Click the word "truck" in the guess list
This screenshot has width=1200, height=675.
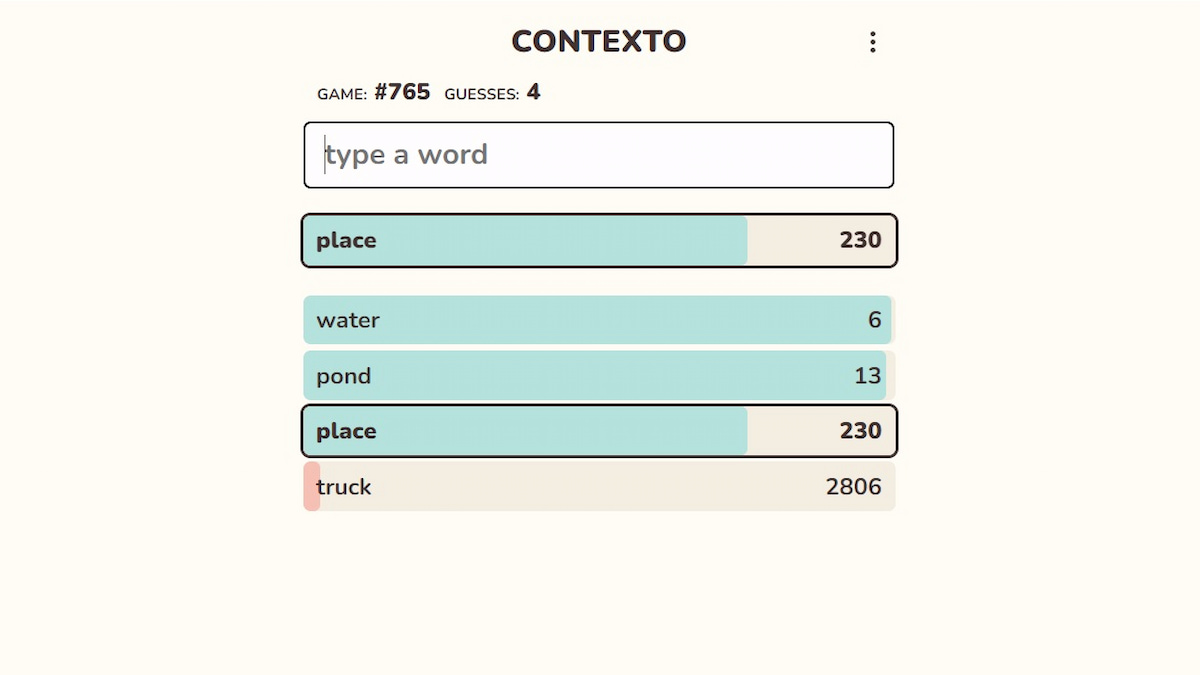click(344, 487)
